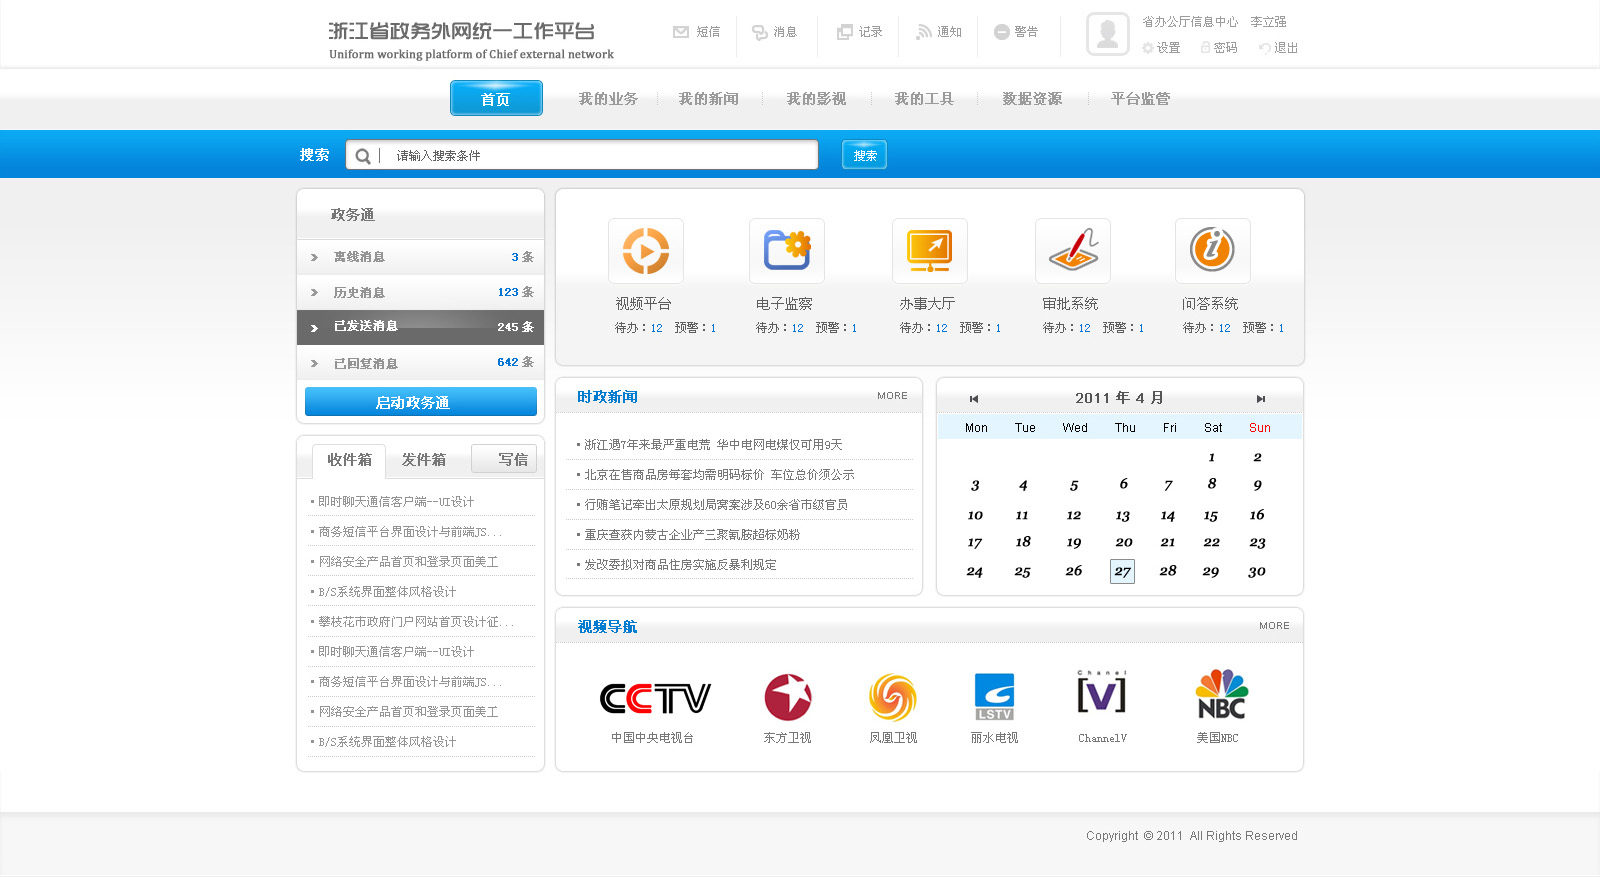Open 我的新闻 menu item

click(x=709, y=99)
